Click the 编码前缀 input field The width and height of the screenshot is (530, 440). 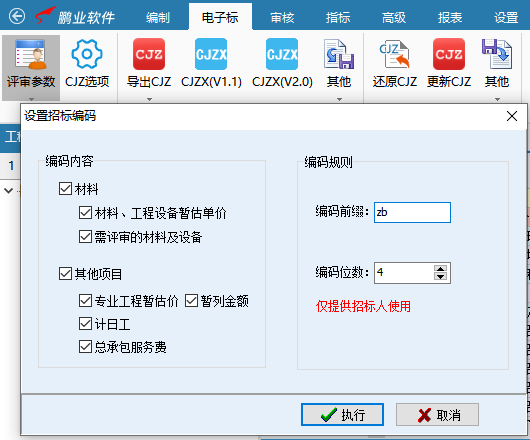point(412,212)
